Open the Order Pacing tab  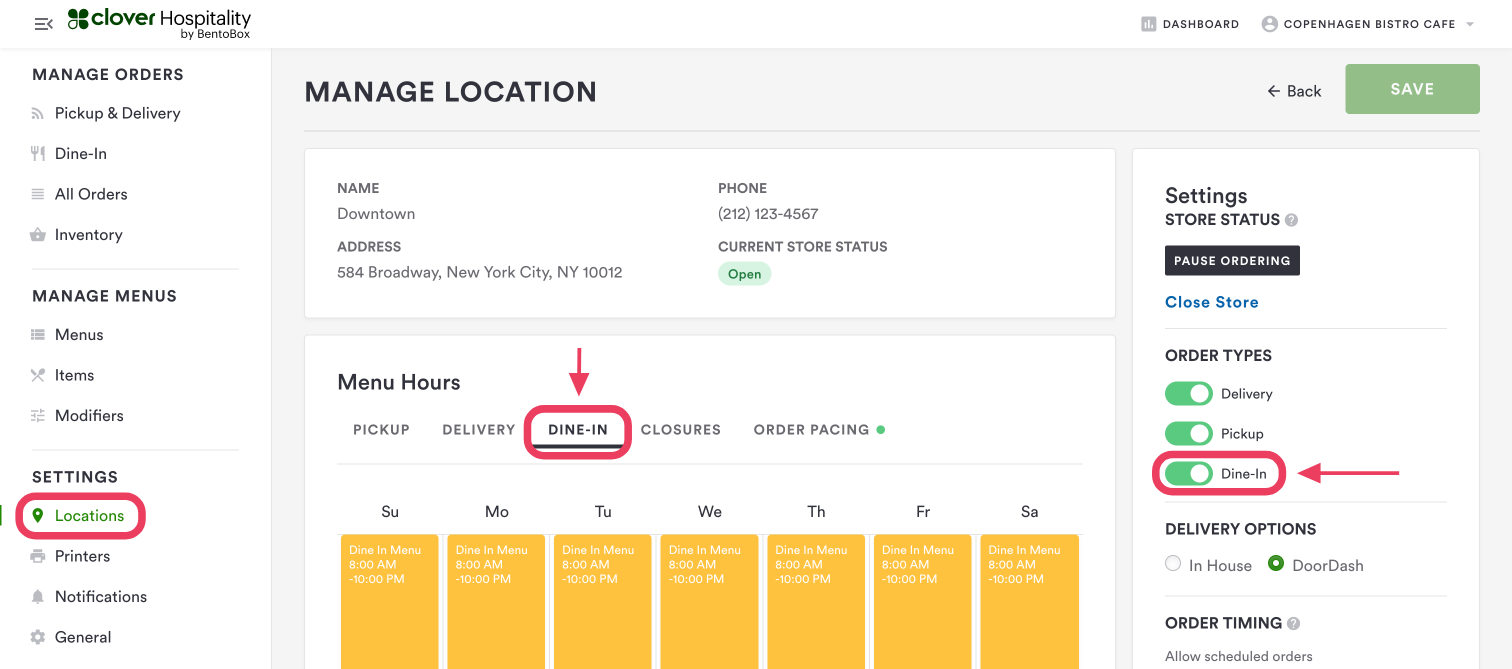pyautogui.click(x=811, y=430)
